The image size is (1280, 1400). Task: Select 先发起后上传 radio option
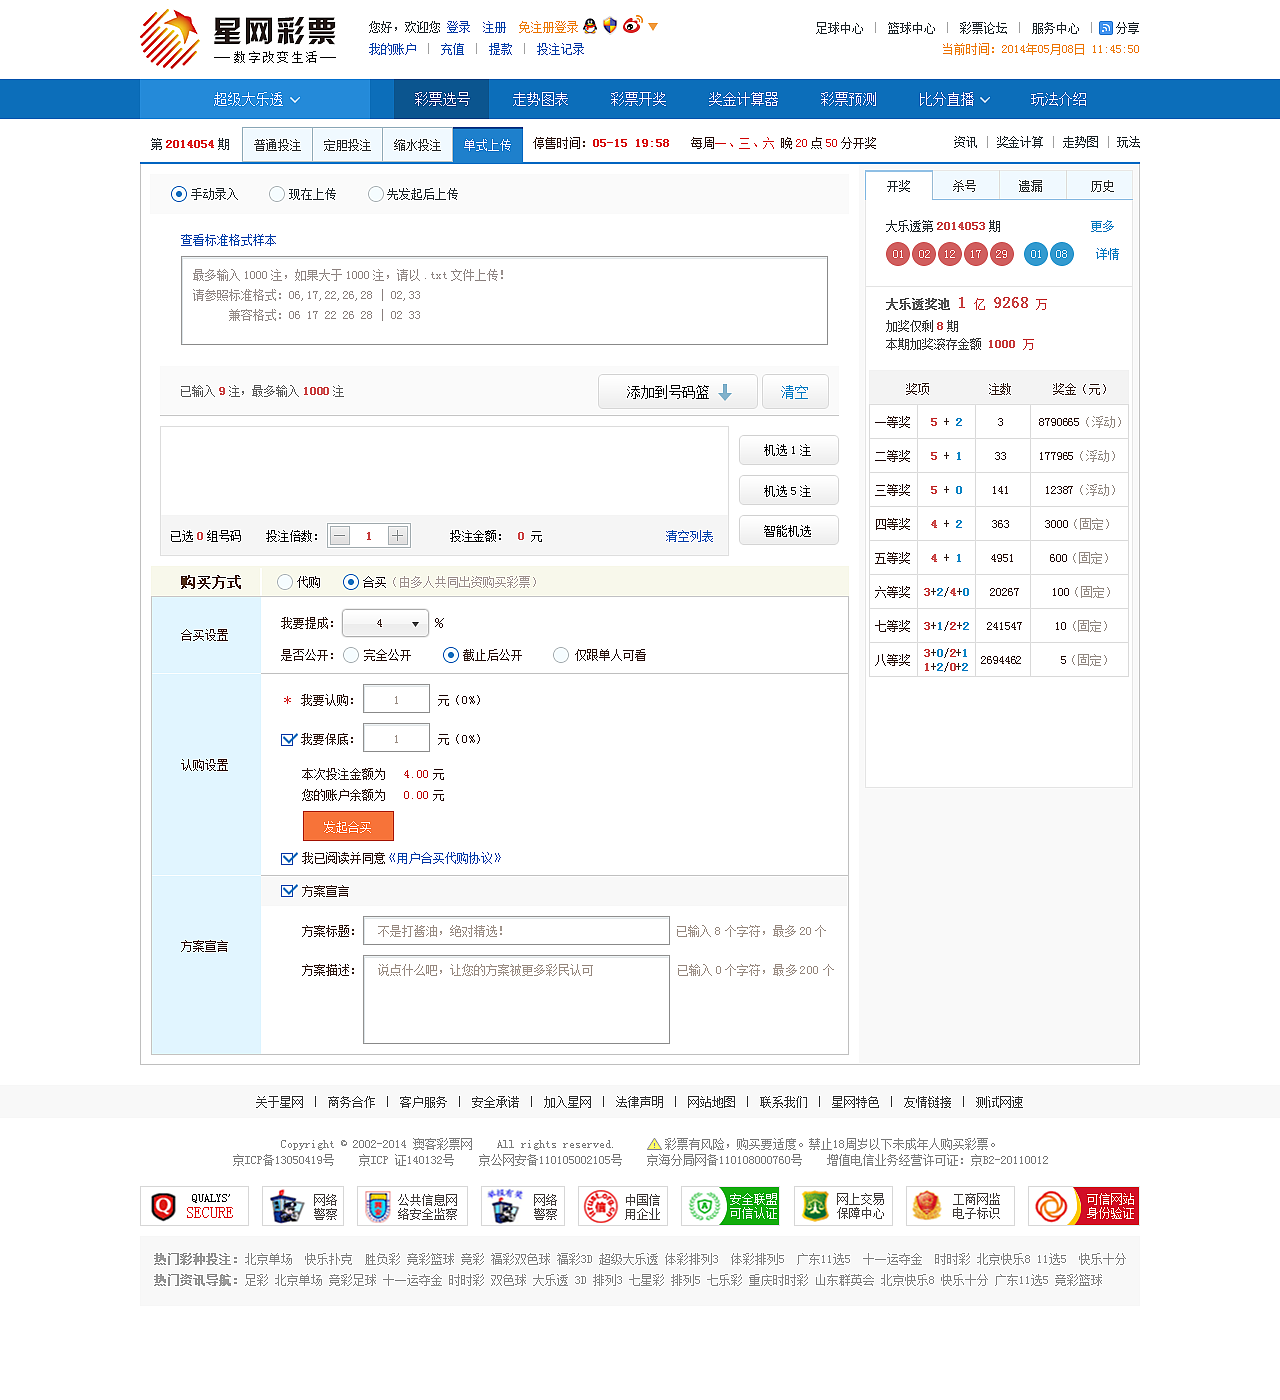pyautogui.click(x=376, y=194)
